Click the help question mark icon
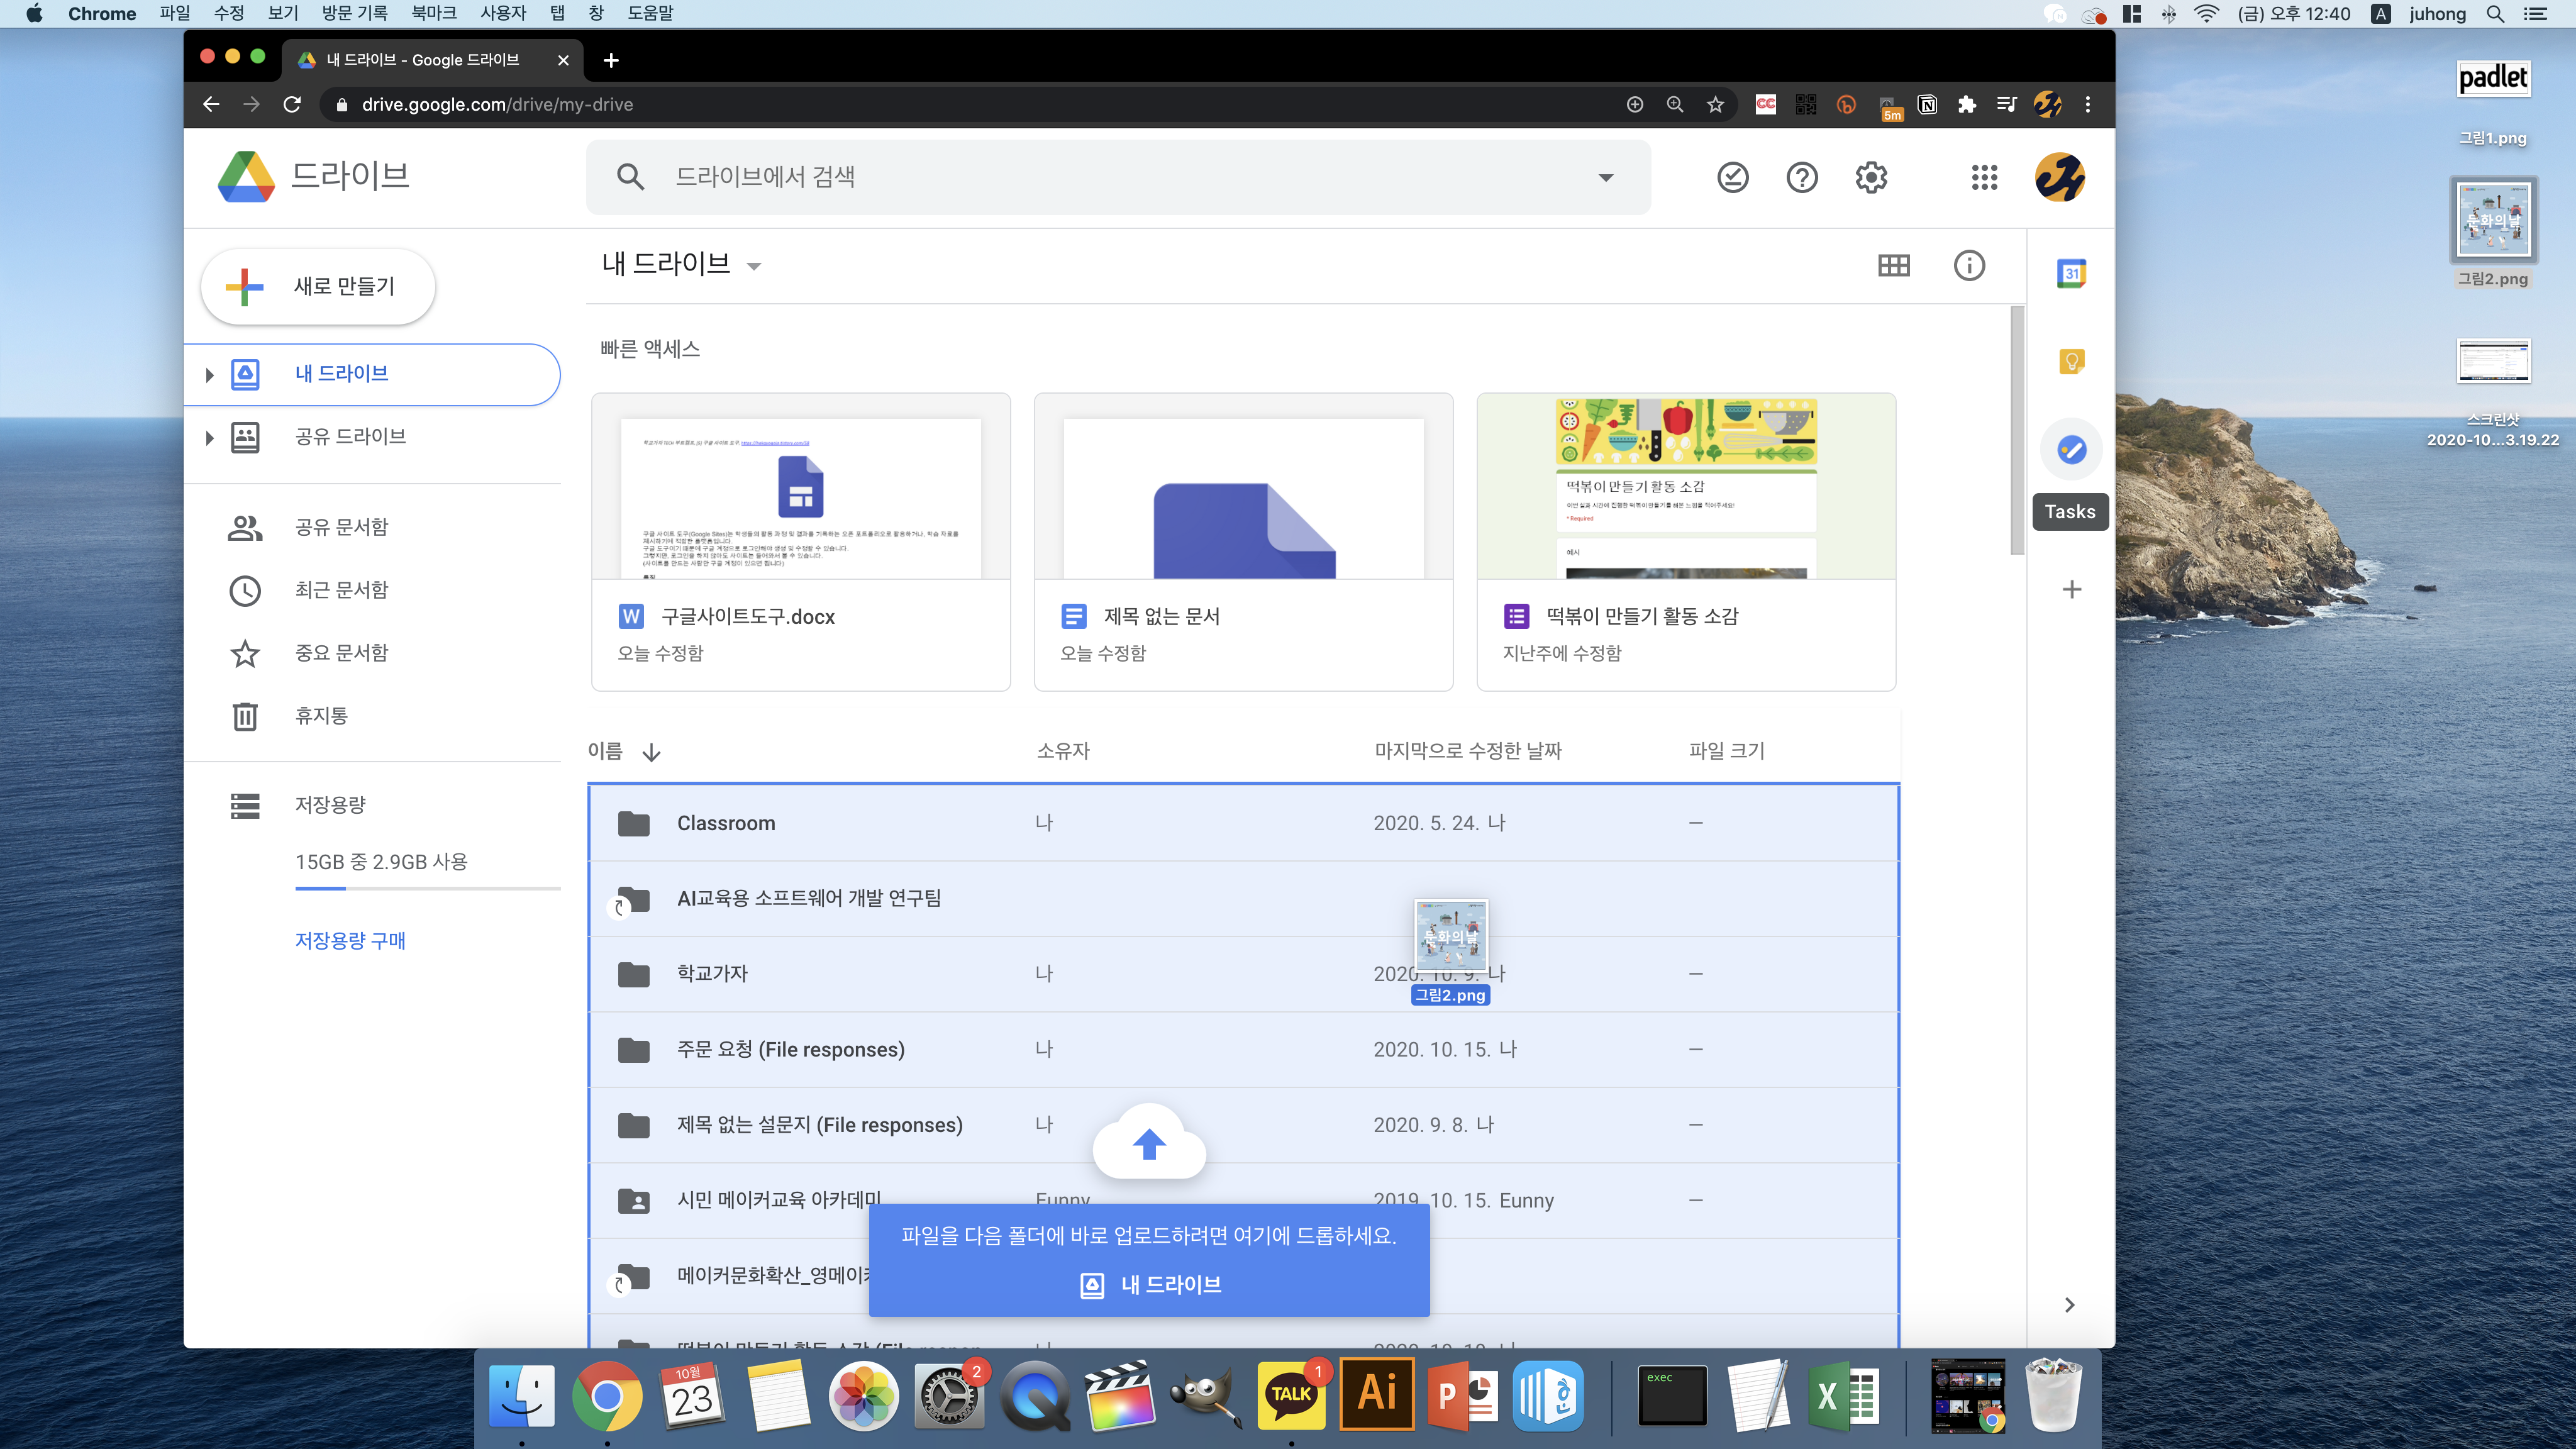The width and height of the screenshot is (2576, 1449). [x=1802, y=178]
